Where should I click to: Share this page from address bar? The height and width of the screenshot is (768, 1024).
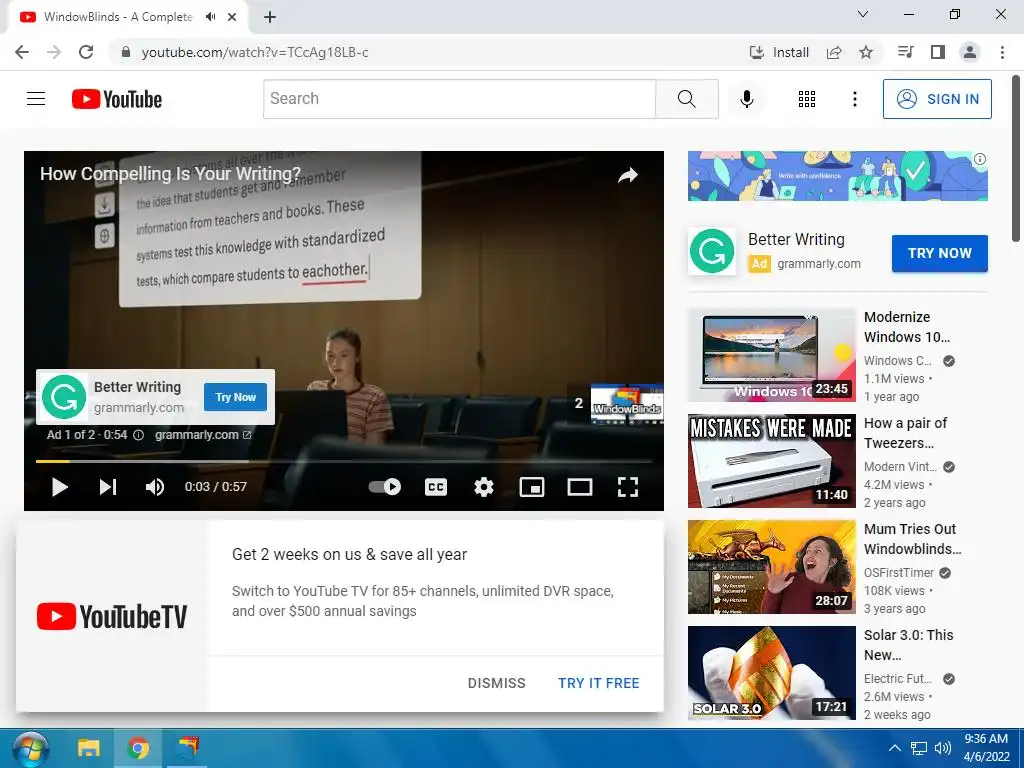point(834,52)
